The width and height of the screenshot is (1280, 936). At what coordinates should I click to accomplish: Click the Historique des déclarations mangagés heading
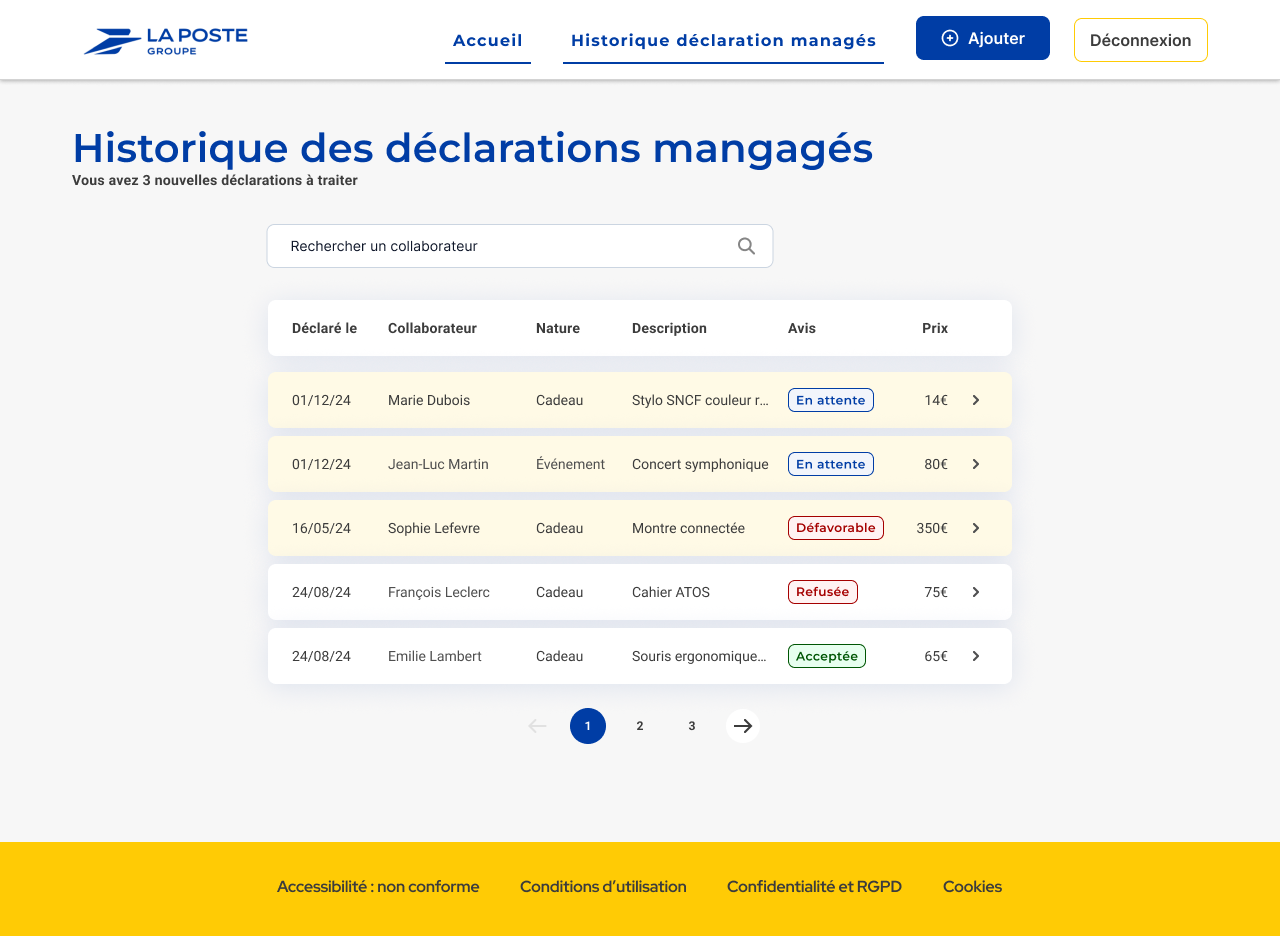473,148
